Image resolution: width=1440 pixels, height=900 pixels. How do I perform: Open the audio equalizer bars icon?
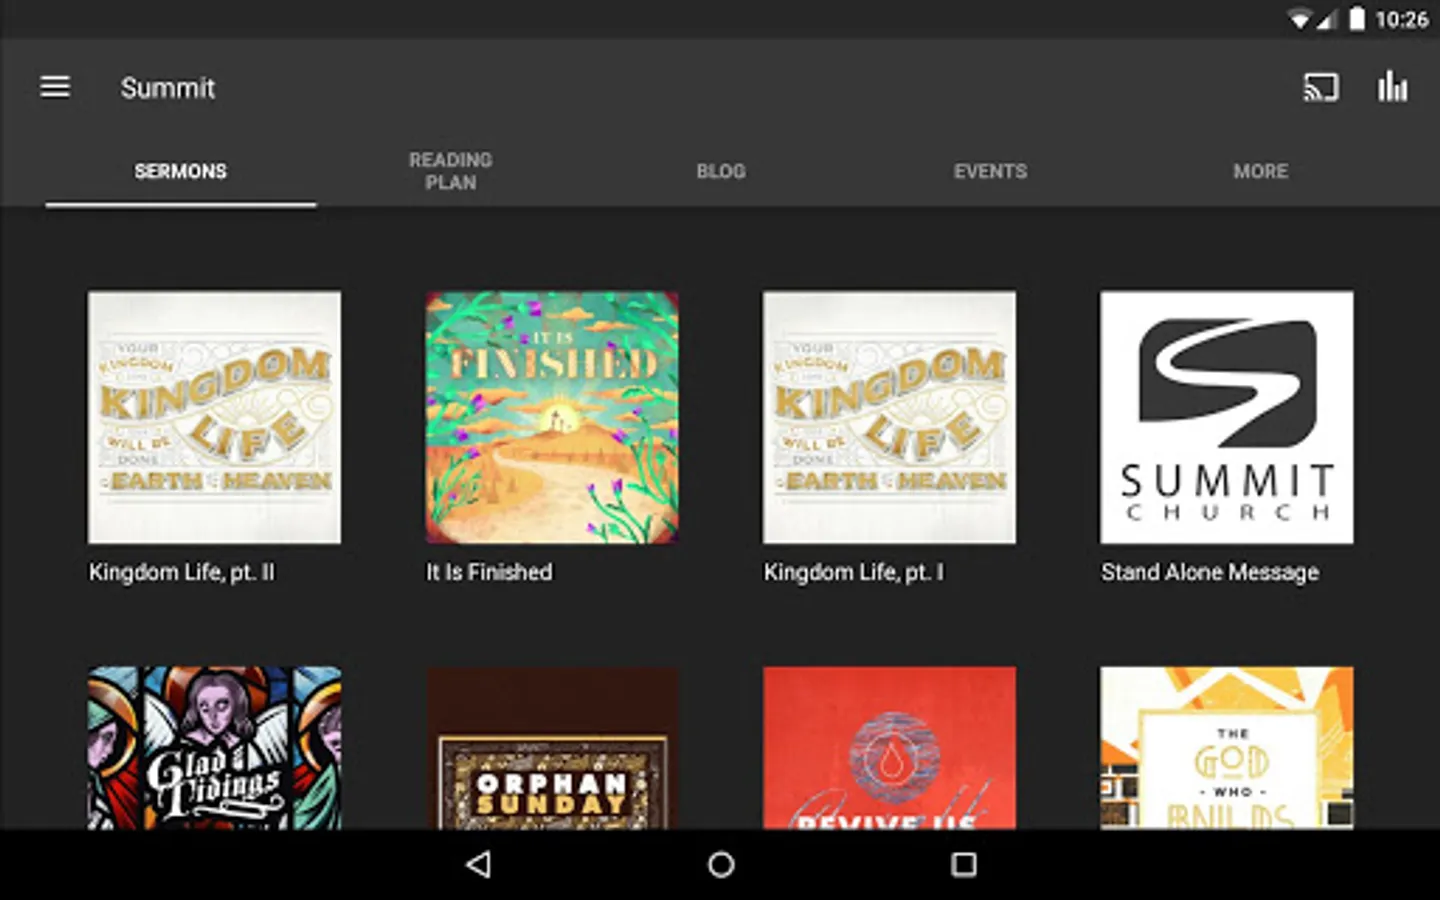[x=1392, y=87]
